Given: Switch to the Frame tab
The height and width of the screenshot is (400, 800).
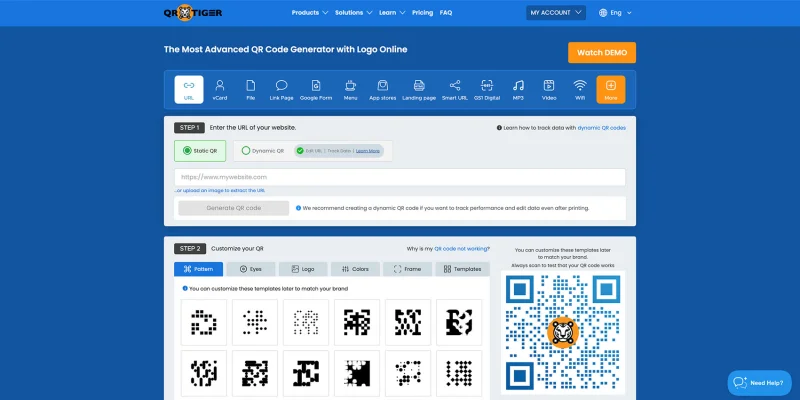Looking at the screenshot, I should click(x=408, y=269).
